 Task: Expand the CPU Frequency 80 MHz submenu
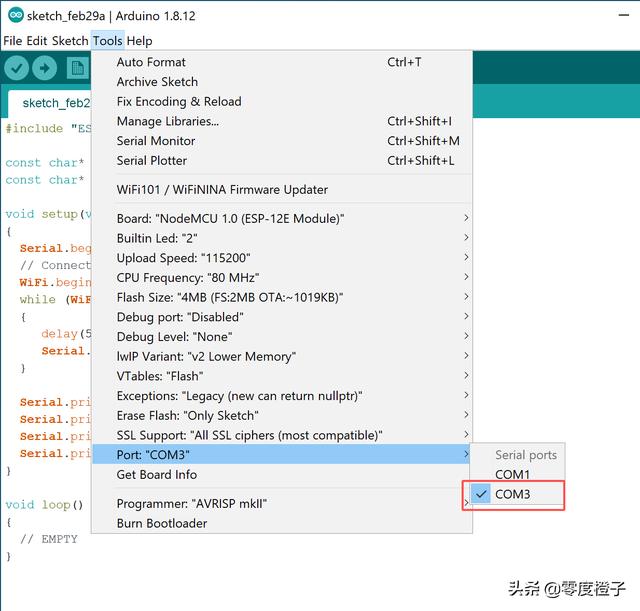click(x=282, y=278)
